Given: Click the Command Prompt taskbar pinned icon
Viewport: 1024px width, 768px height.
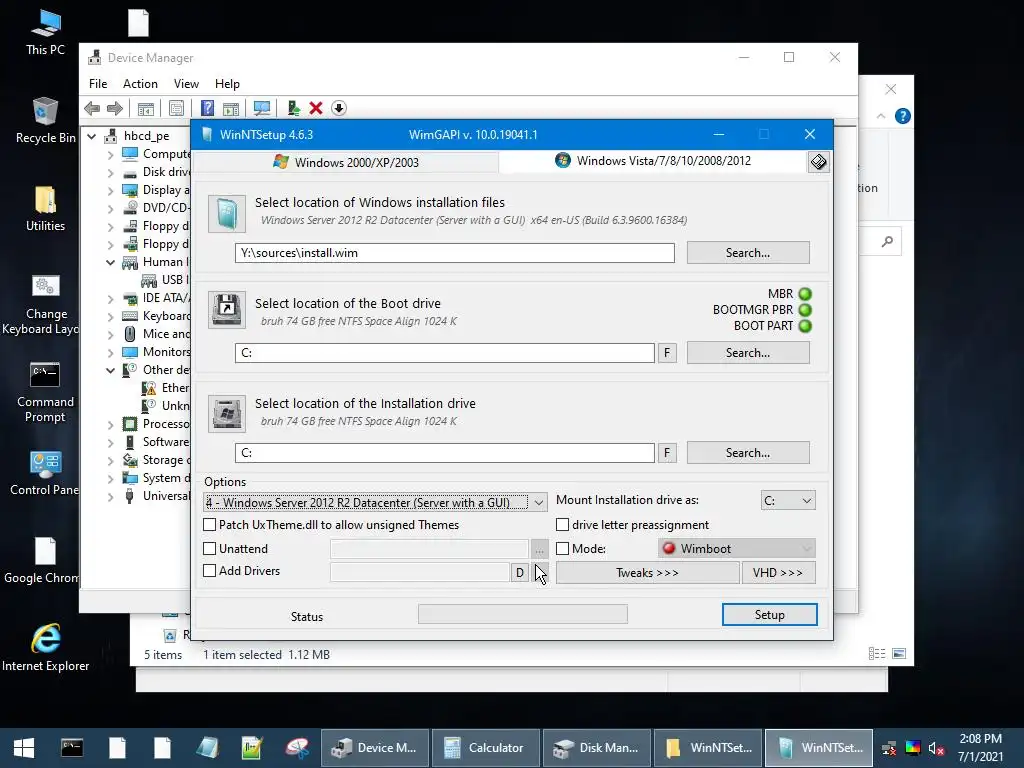Looking at the screenshot, I should click(x=72, y=748).
